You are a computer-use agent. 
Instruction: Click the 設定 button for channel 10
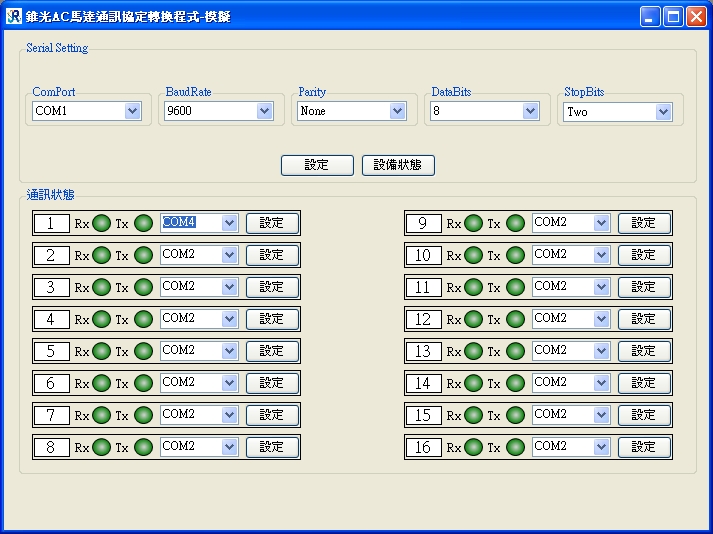(x=644, y=255)
